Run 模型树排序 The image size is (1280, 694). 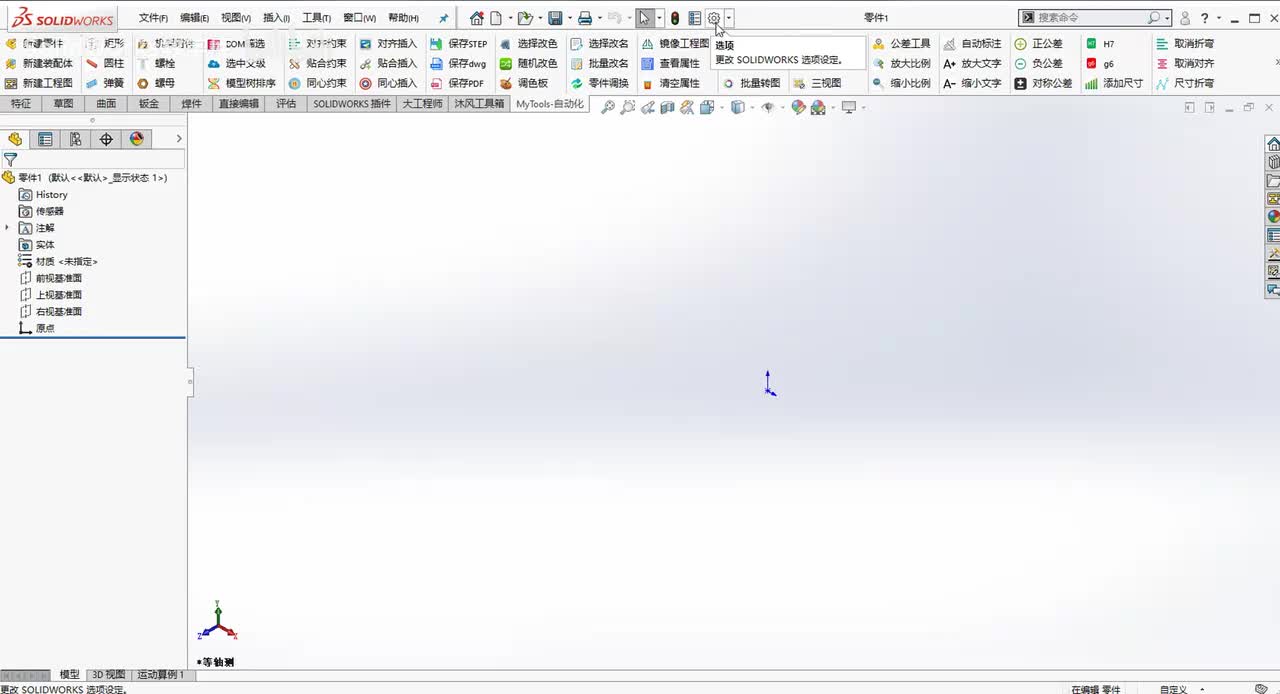pos(241,83)
